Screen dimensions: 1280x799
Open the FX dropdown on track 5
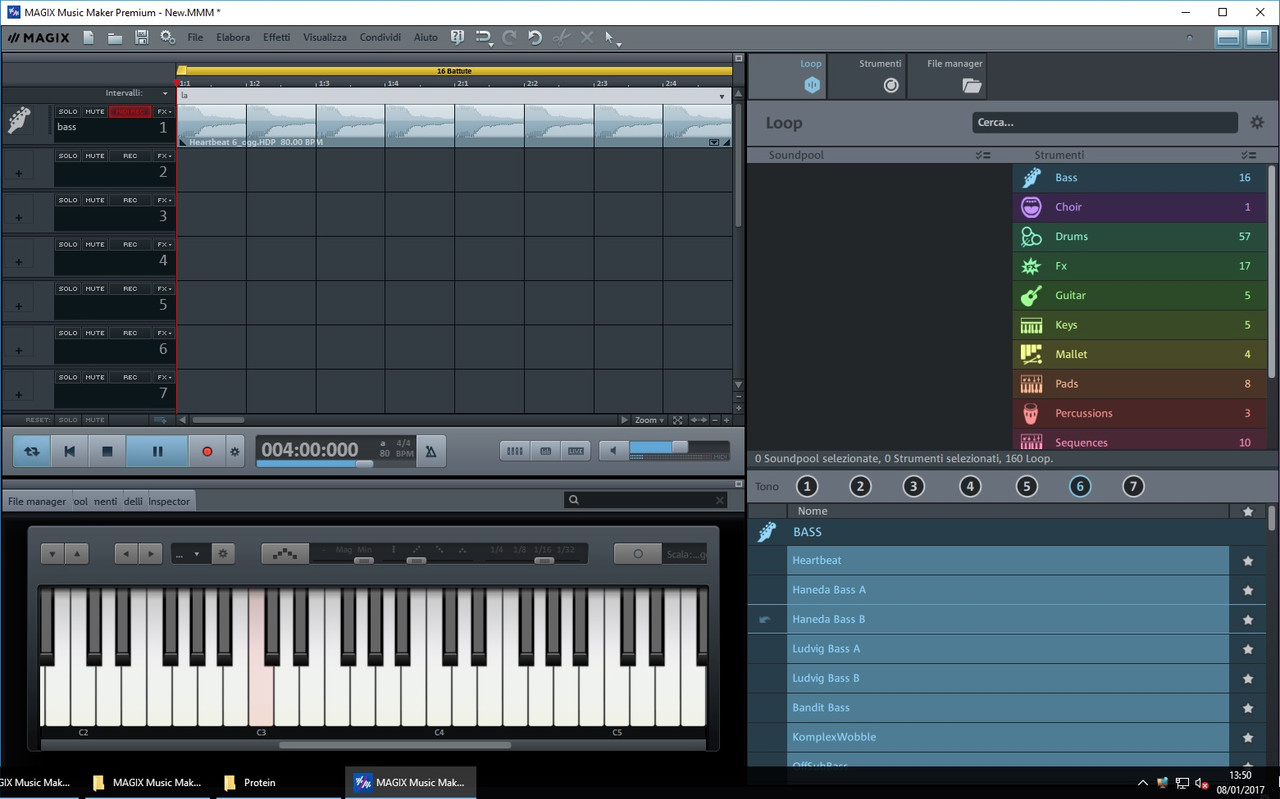pyautogui.click(x=164, y=288)
